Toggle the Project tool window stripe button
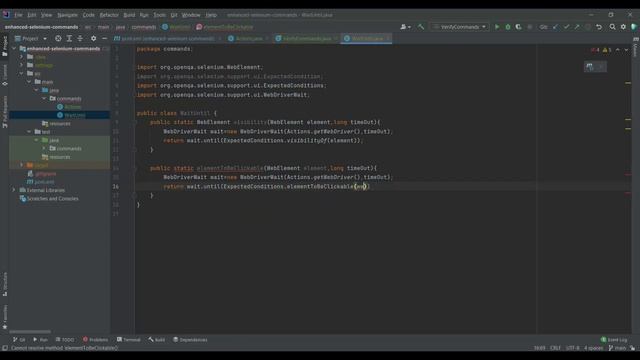 [x=4, y=46]
